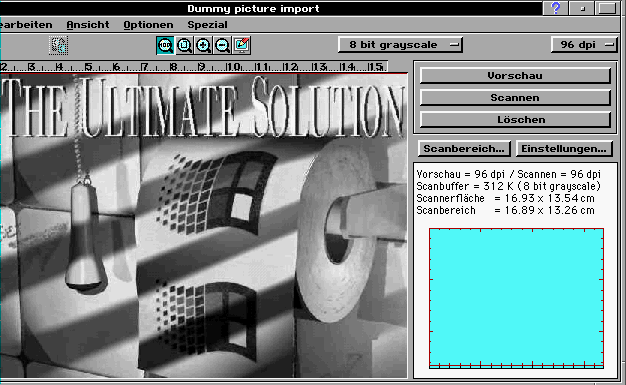Viewport: 626px width, 385px height.
Task: Click the Scanbuffer = 312 K text line
Action: pos(508,187)
